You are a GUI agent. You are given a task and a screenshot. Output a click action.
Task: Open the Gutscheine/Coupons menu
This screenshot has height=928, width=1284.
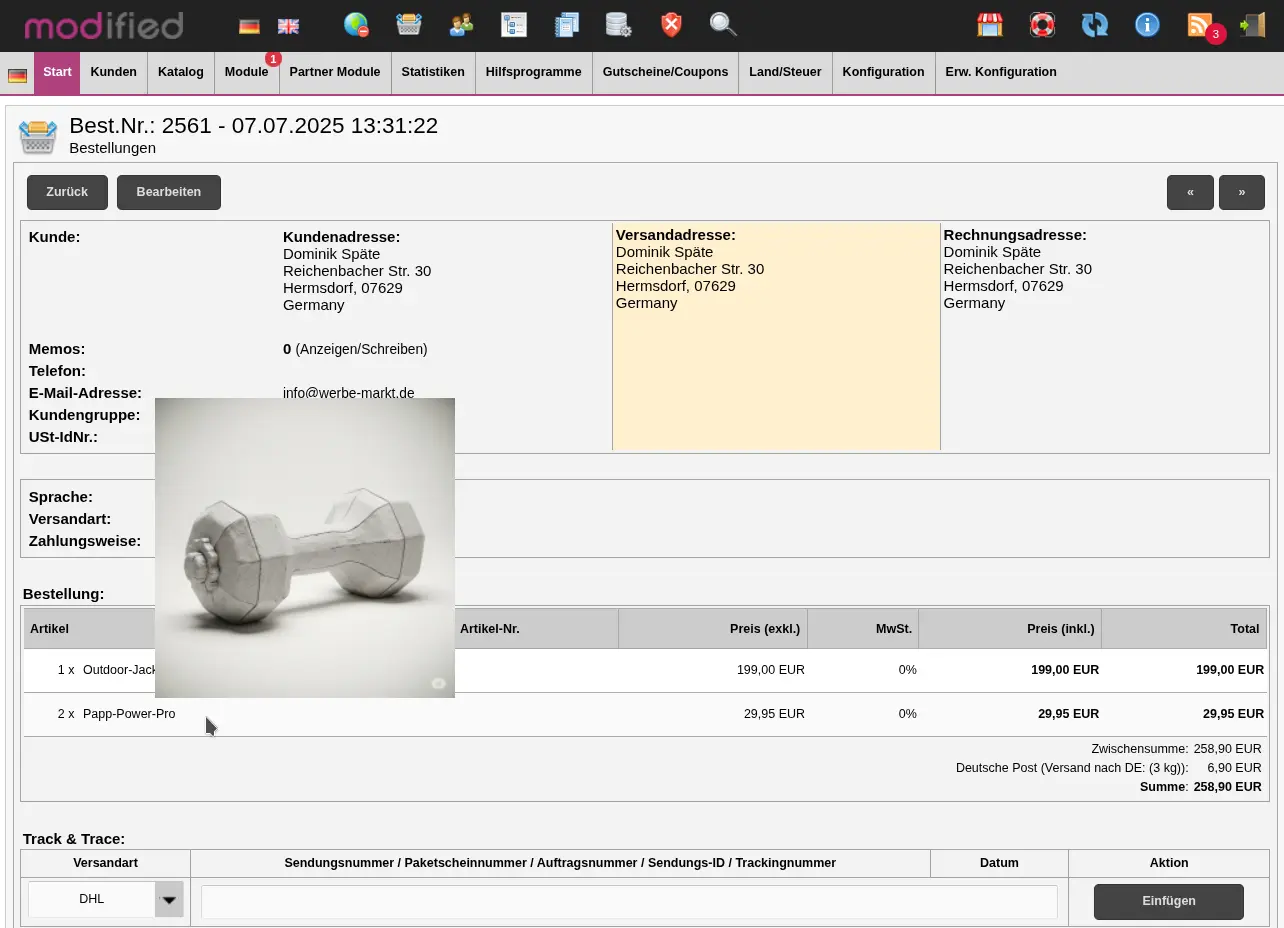(665, 72)
